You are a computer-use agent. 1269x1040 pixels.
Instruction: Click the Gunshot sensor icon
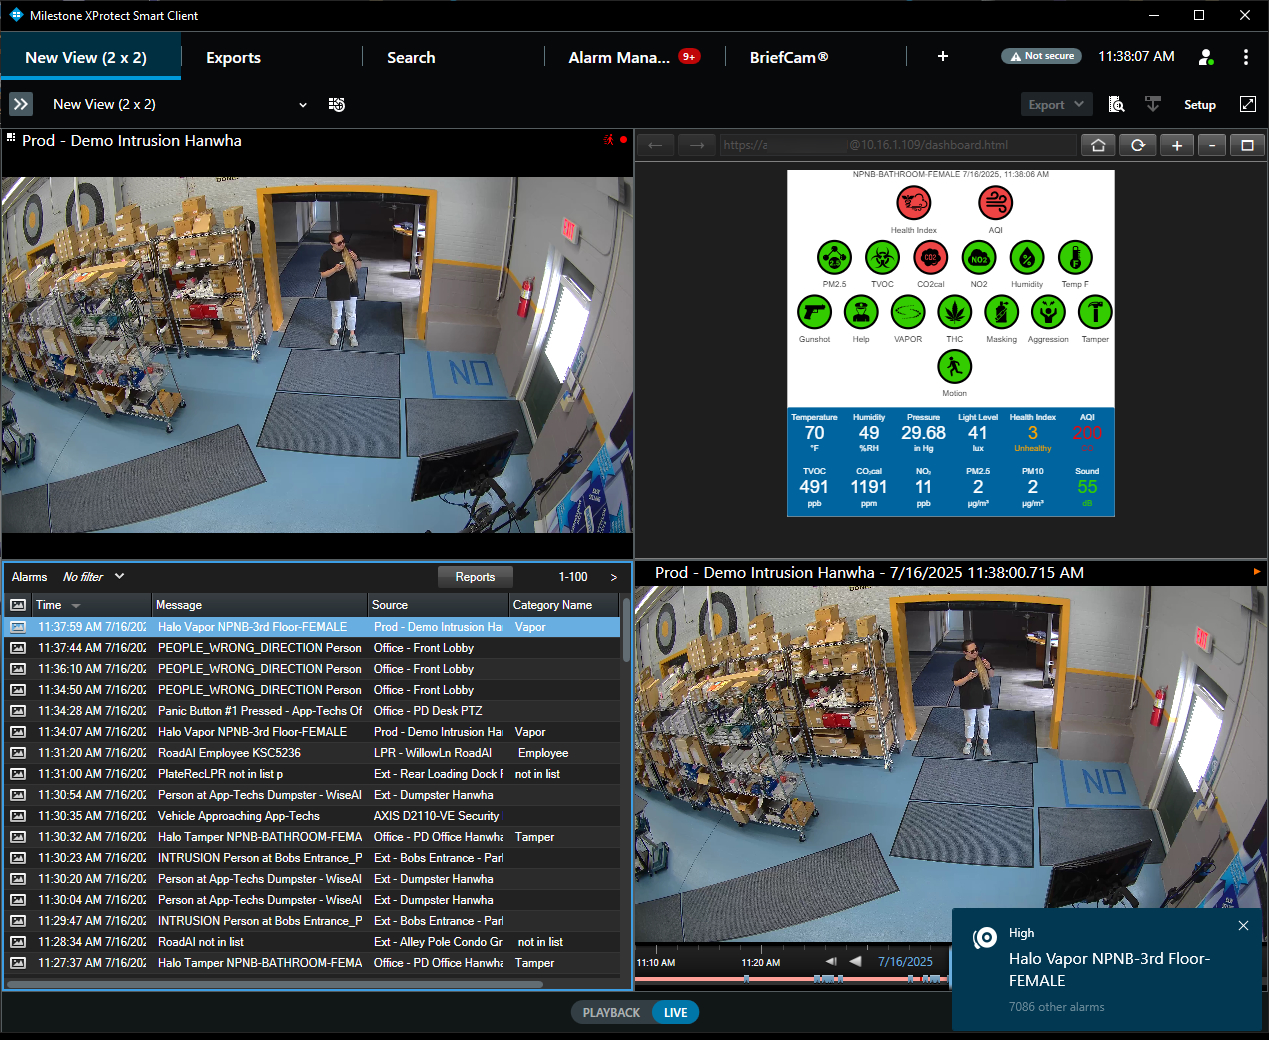[x=814, y=313]
